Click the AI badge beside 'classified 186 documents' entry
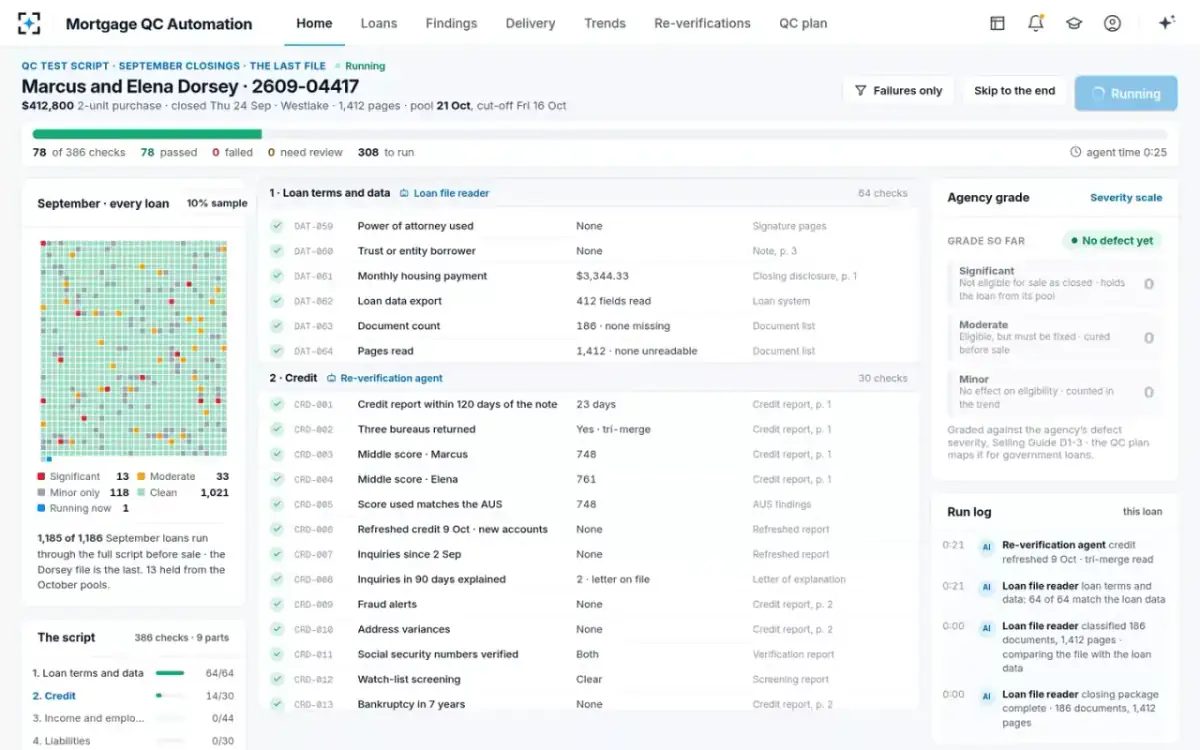This screenshot has width=1200, height=750. pos(986,628)
